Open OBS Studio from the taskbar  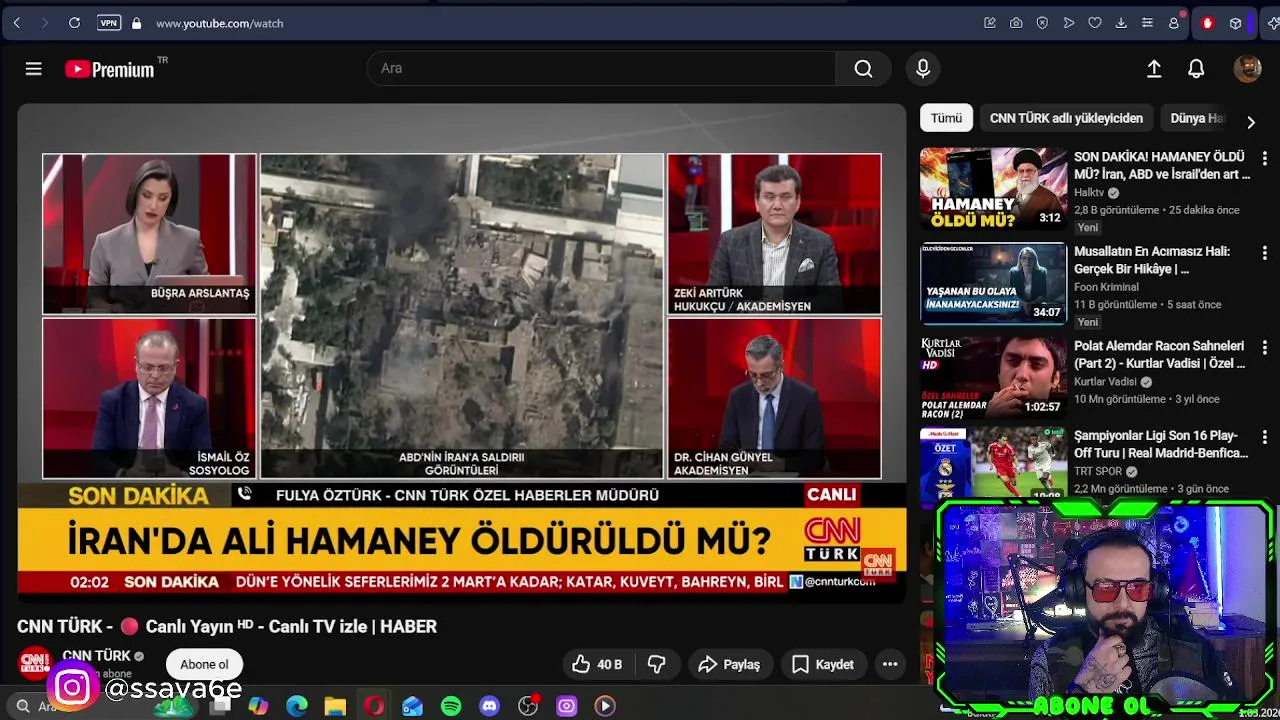pos(528,706)
